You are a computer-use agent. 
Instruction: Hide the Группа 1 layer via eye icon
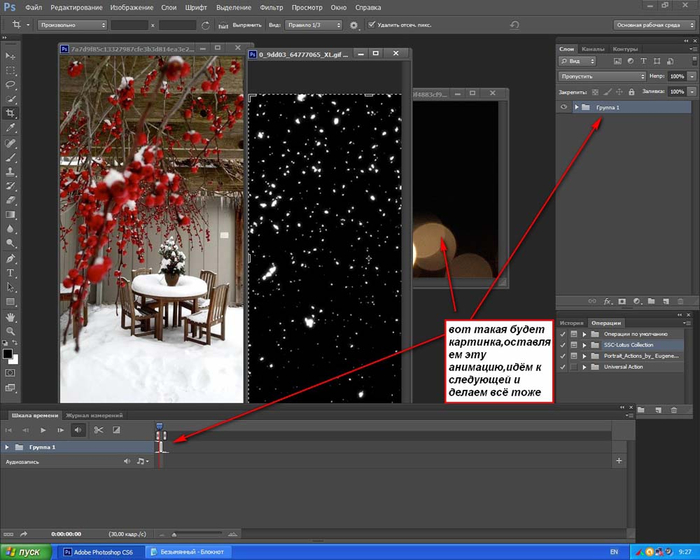coord(564,107)
